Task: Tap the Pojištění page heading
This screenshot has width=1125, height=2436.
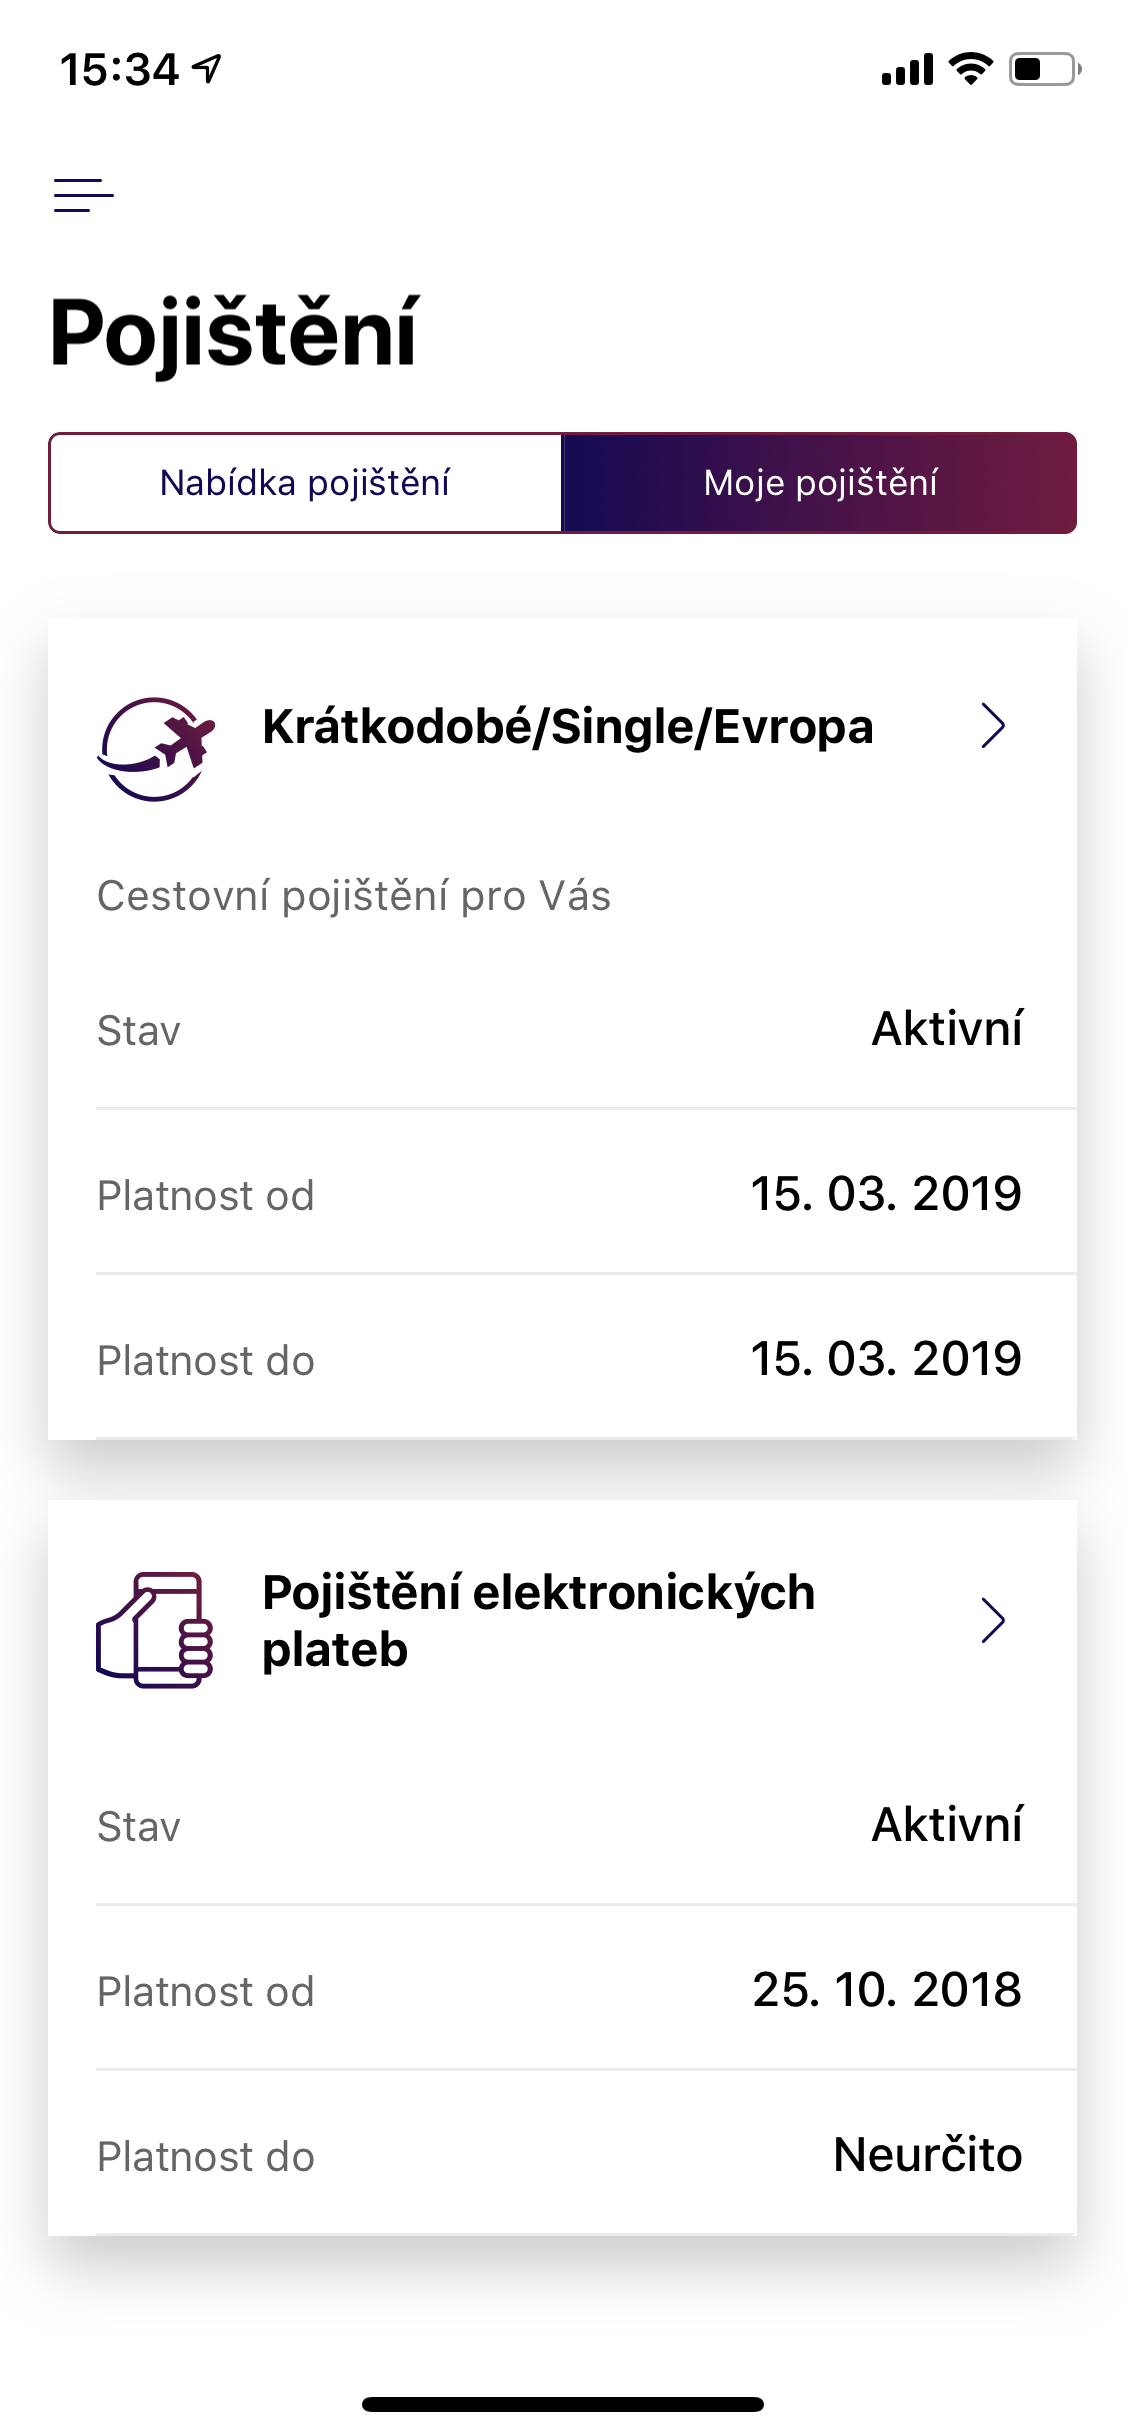Action: pyautogui.click(x=234, y=333)
